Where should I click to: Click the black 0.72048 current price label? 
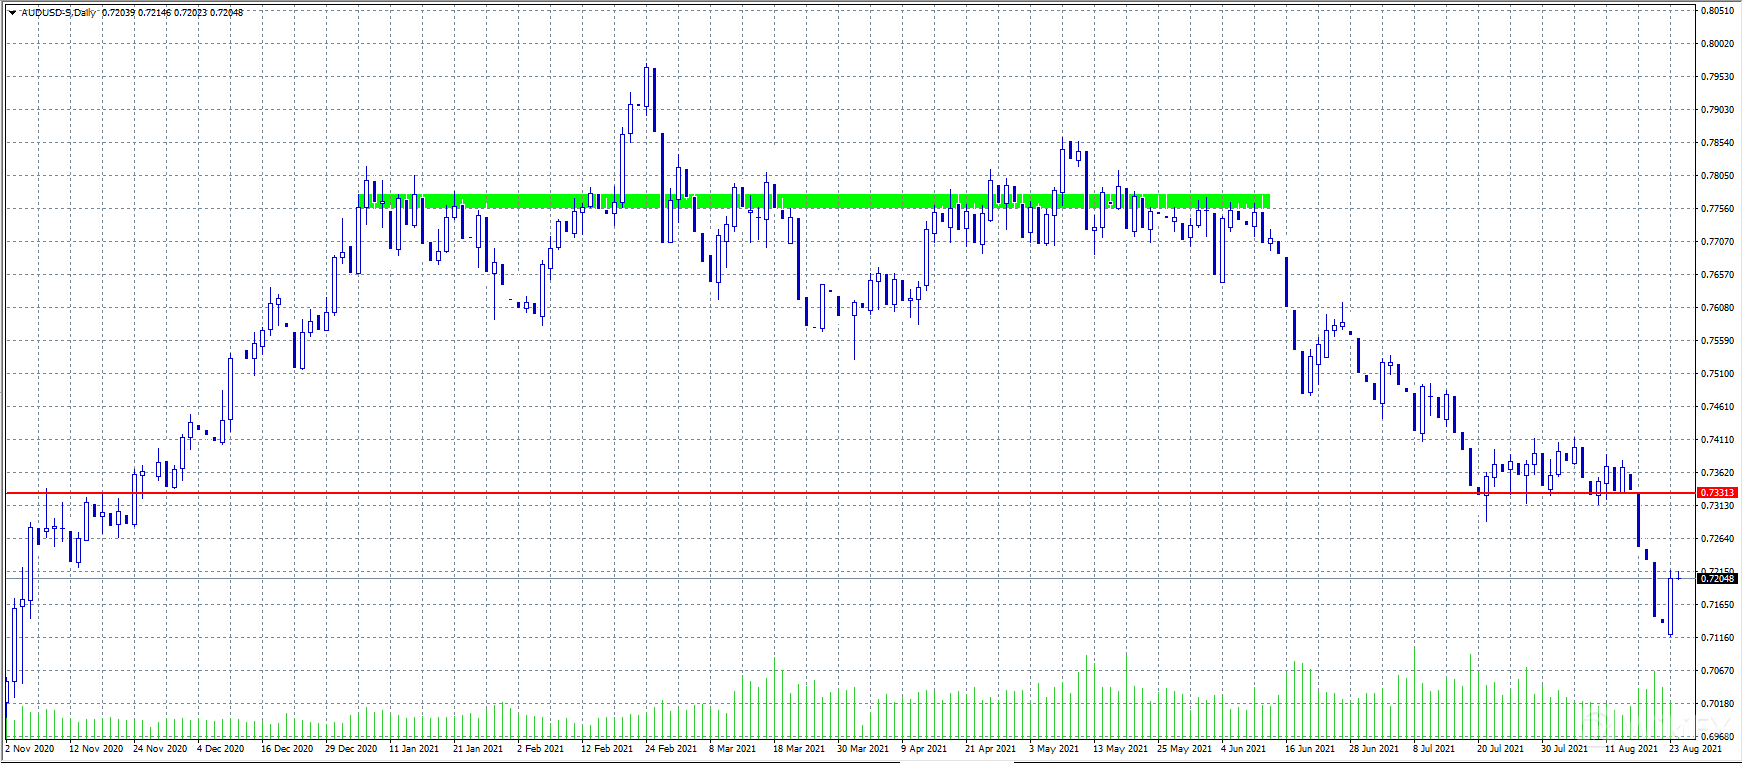(1717, 579)
